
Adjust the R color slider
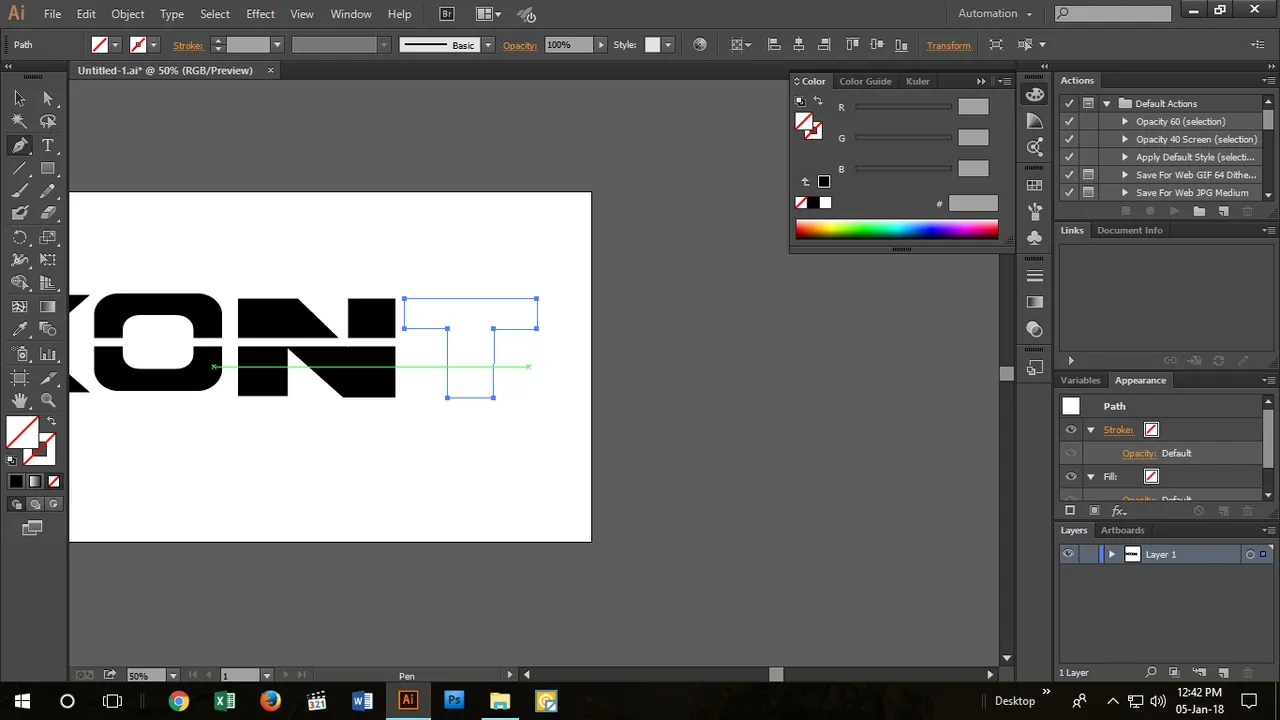(x=903, y=107)
